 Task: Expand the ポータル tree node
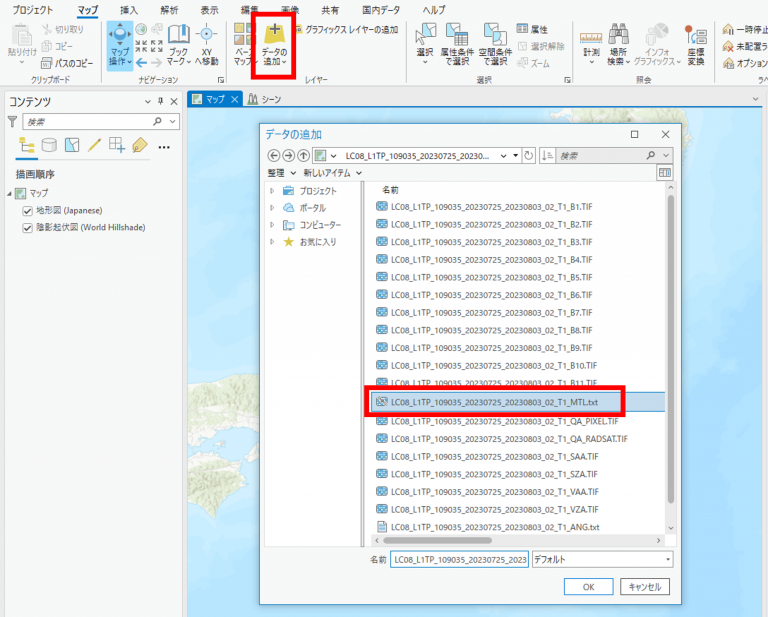pyautogui.click(x=272, y=208)
